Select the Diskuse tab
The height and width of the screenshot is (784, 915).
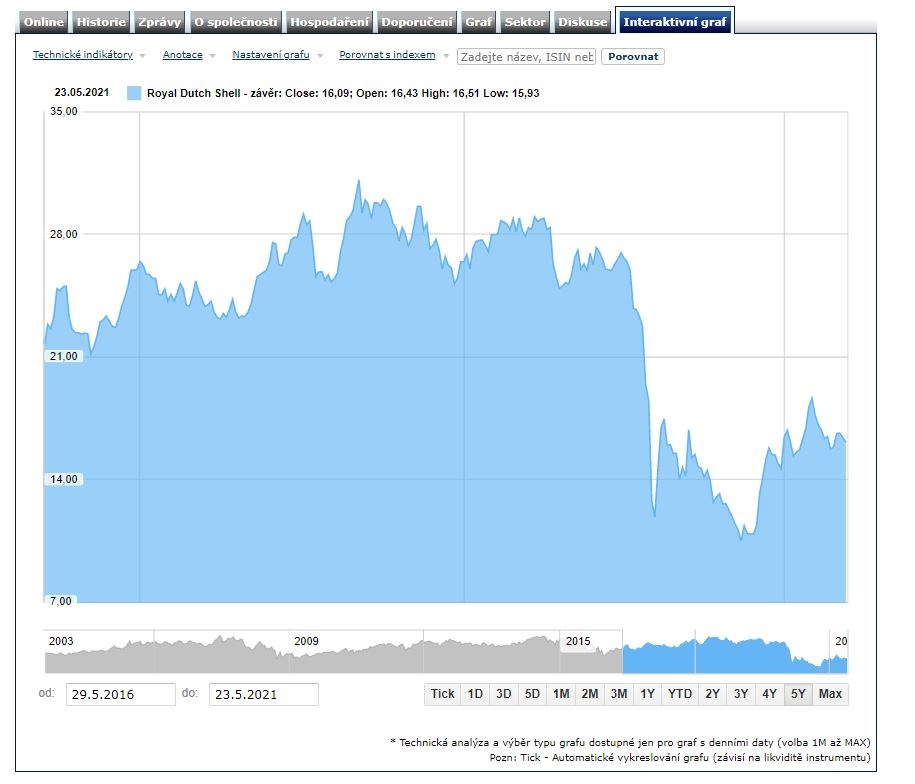[x=582, y=22]
